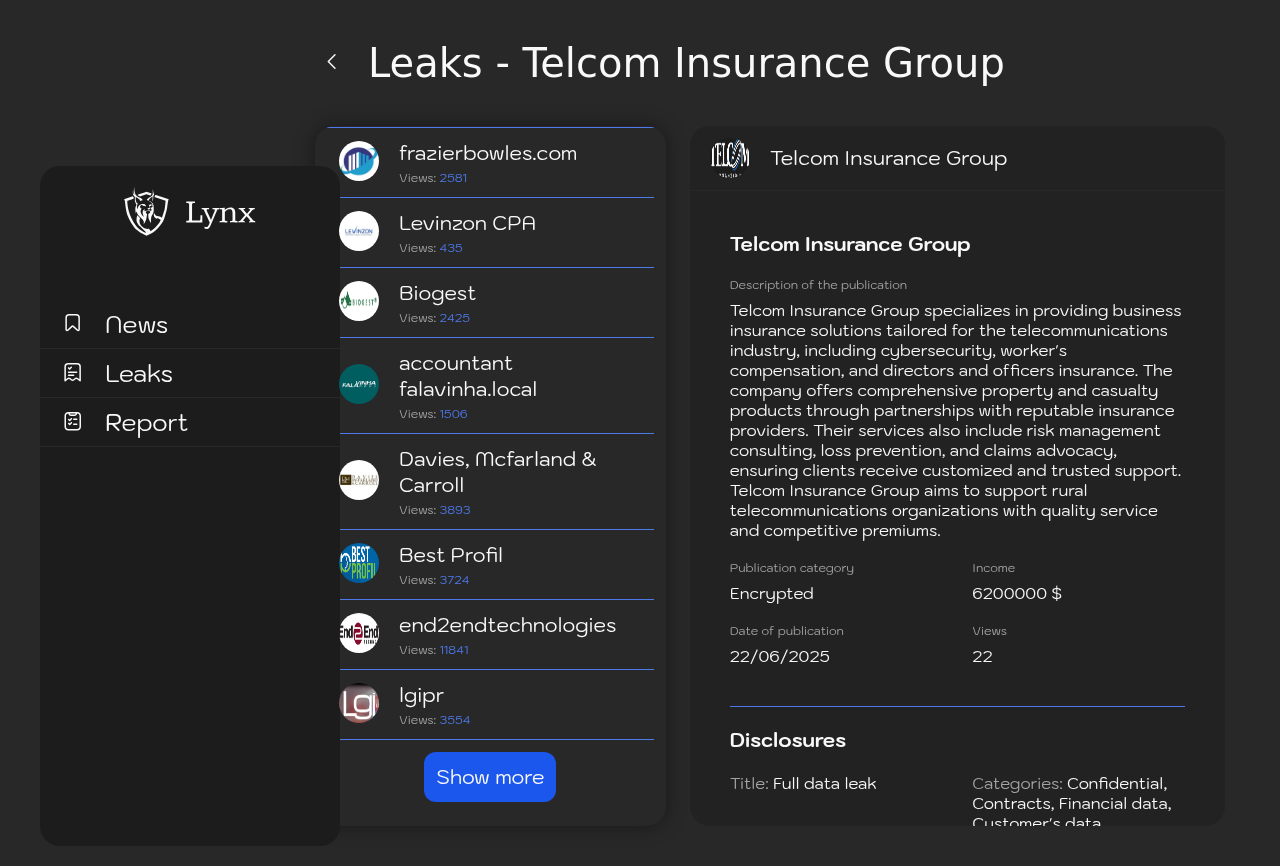Click the Biogest logo icon
The image size is (1280, 866).
click(359, 301)
